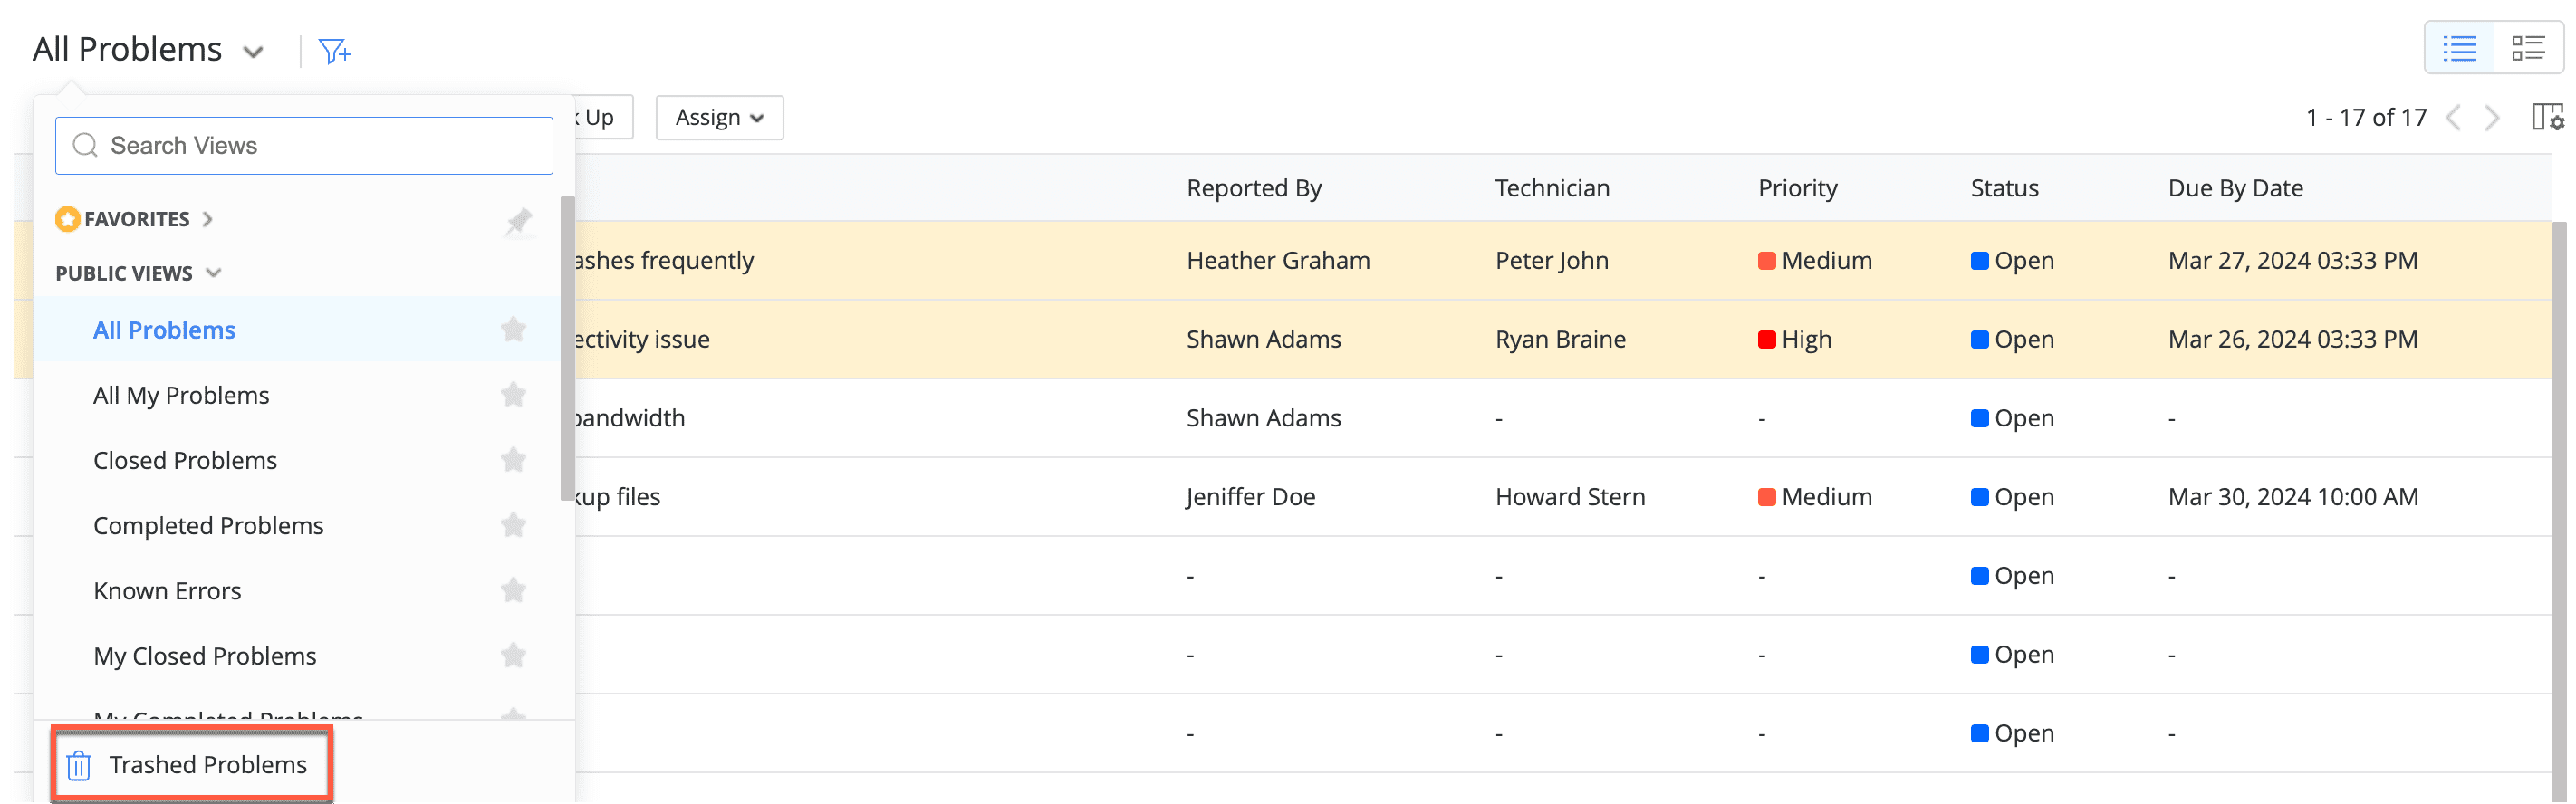Switch to list view layout
This screenshot has width=2576, height=804.
pos(2459,48)
